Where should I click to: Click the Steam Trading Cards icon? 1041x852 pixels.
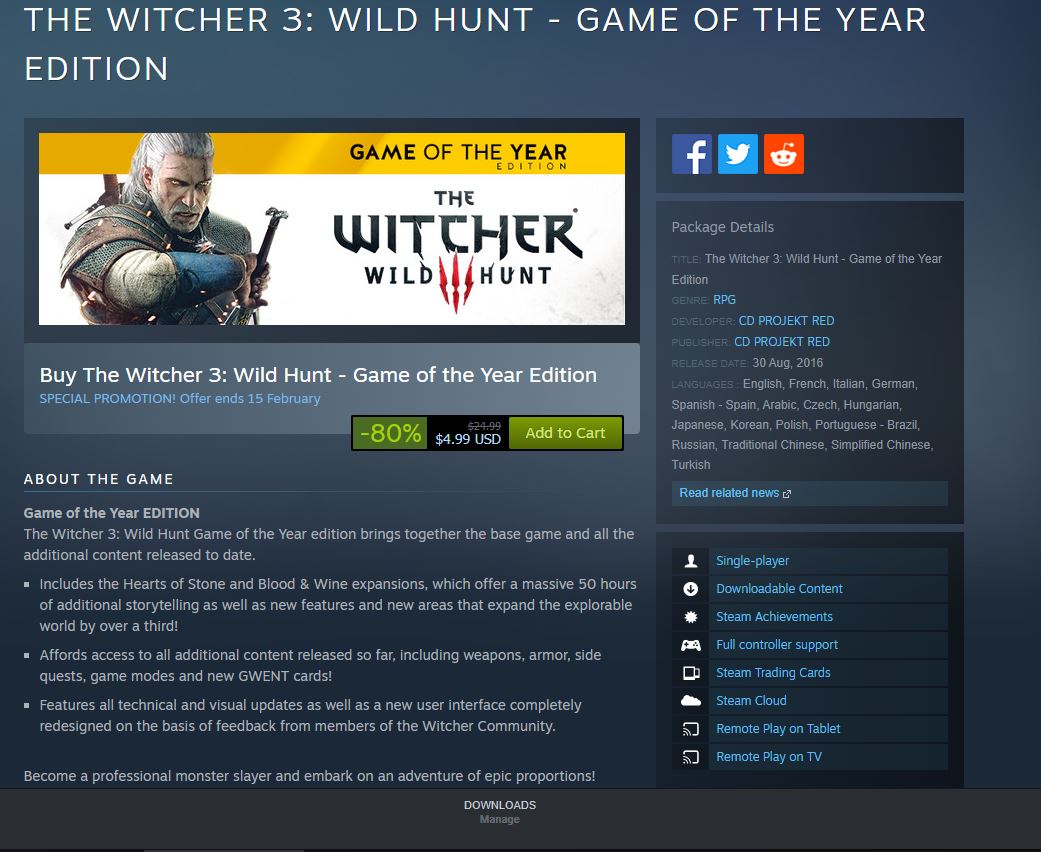click(x=690, y=673)
